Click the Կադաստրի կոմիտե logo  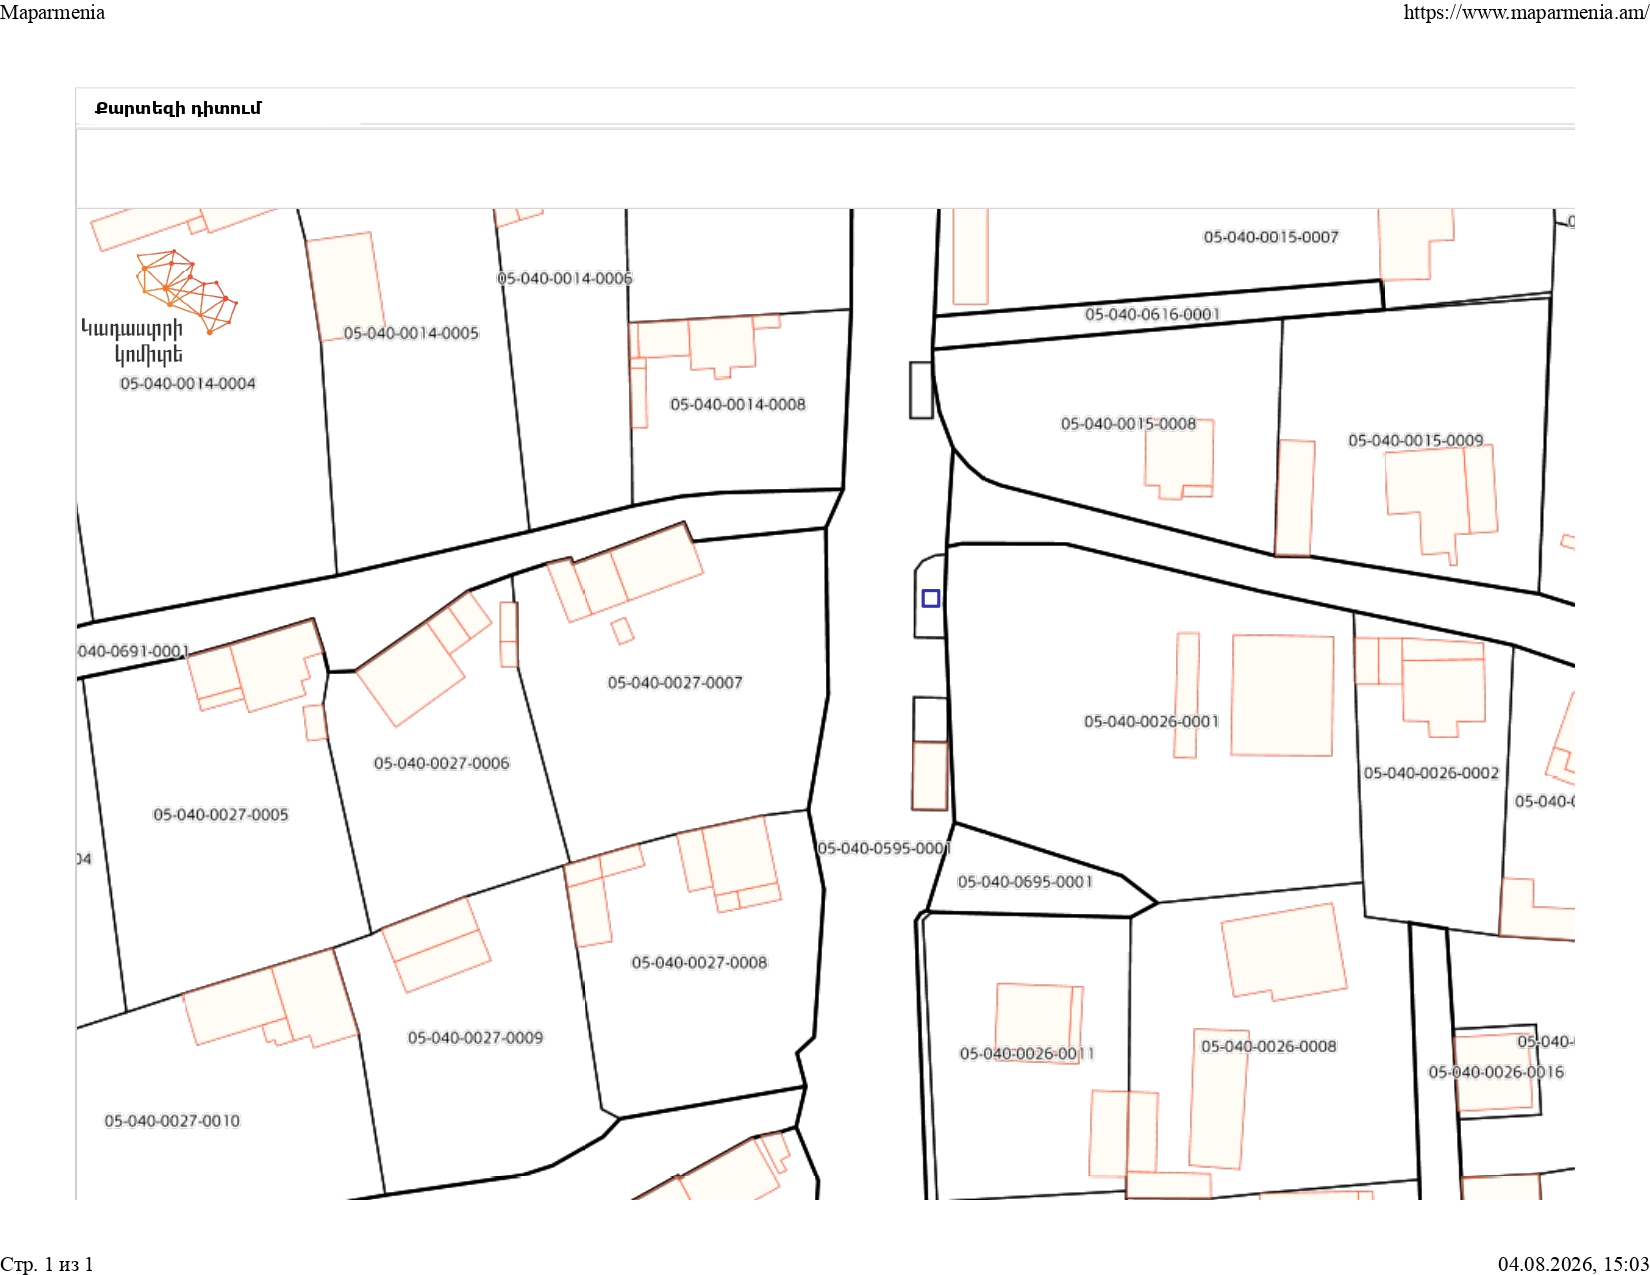click(158, 308)
